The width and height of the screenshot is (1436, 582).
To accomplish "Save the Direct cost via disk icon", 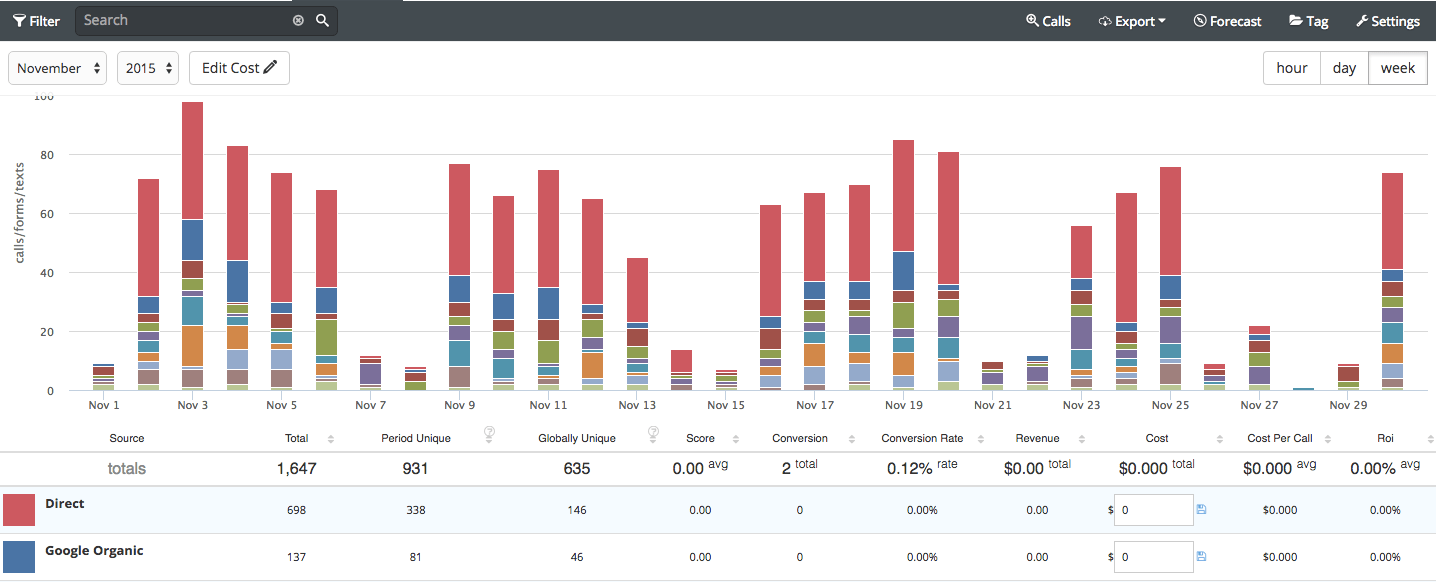I will (x=1201, y=510).
